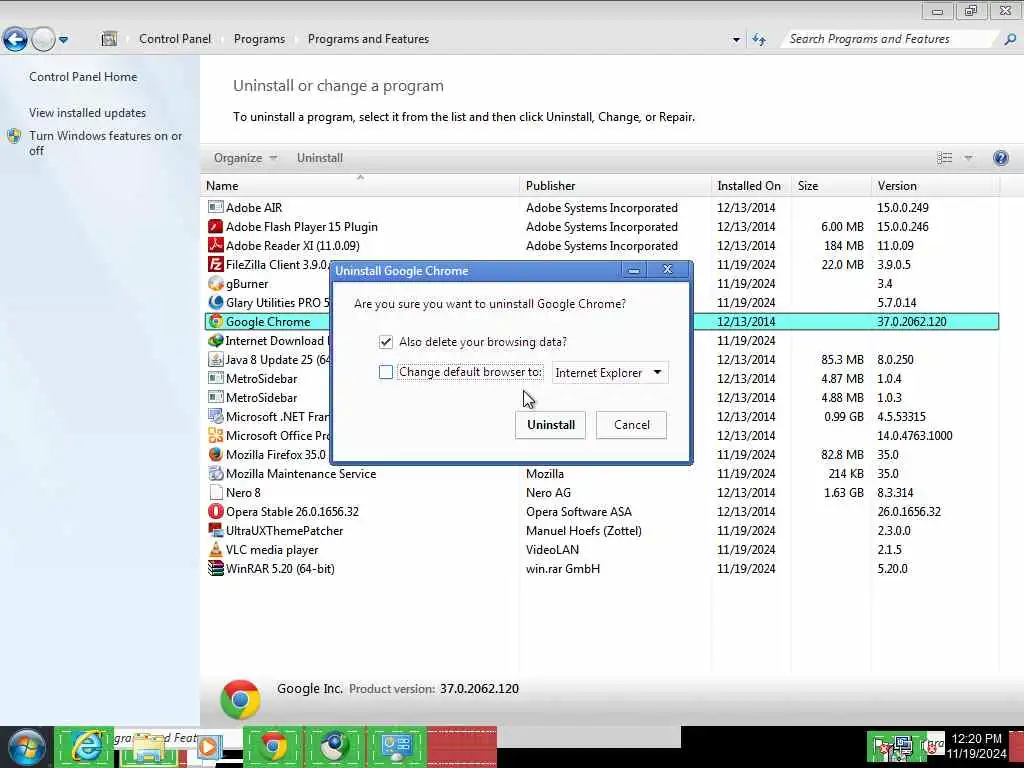Viewport: 1024px width, 768px height.
Task: Select Opera Stable 26.0.1656.32 name
Action: 292,511
